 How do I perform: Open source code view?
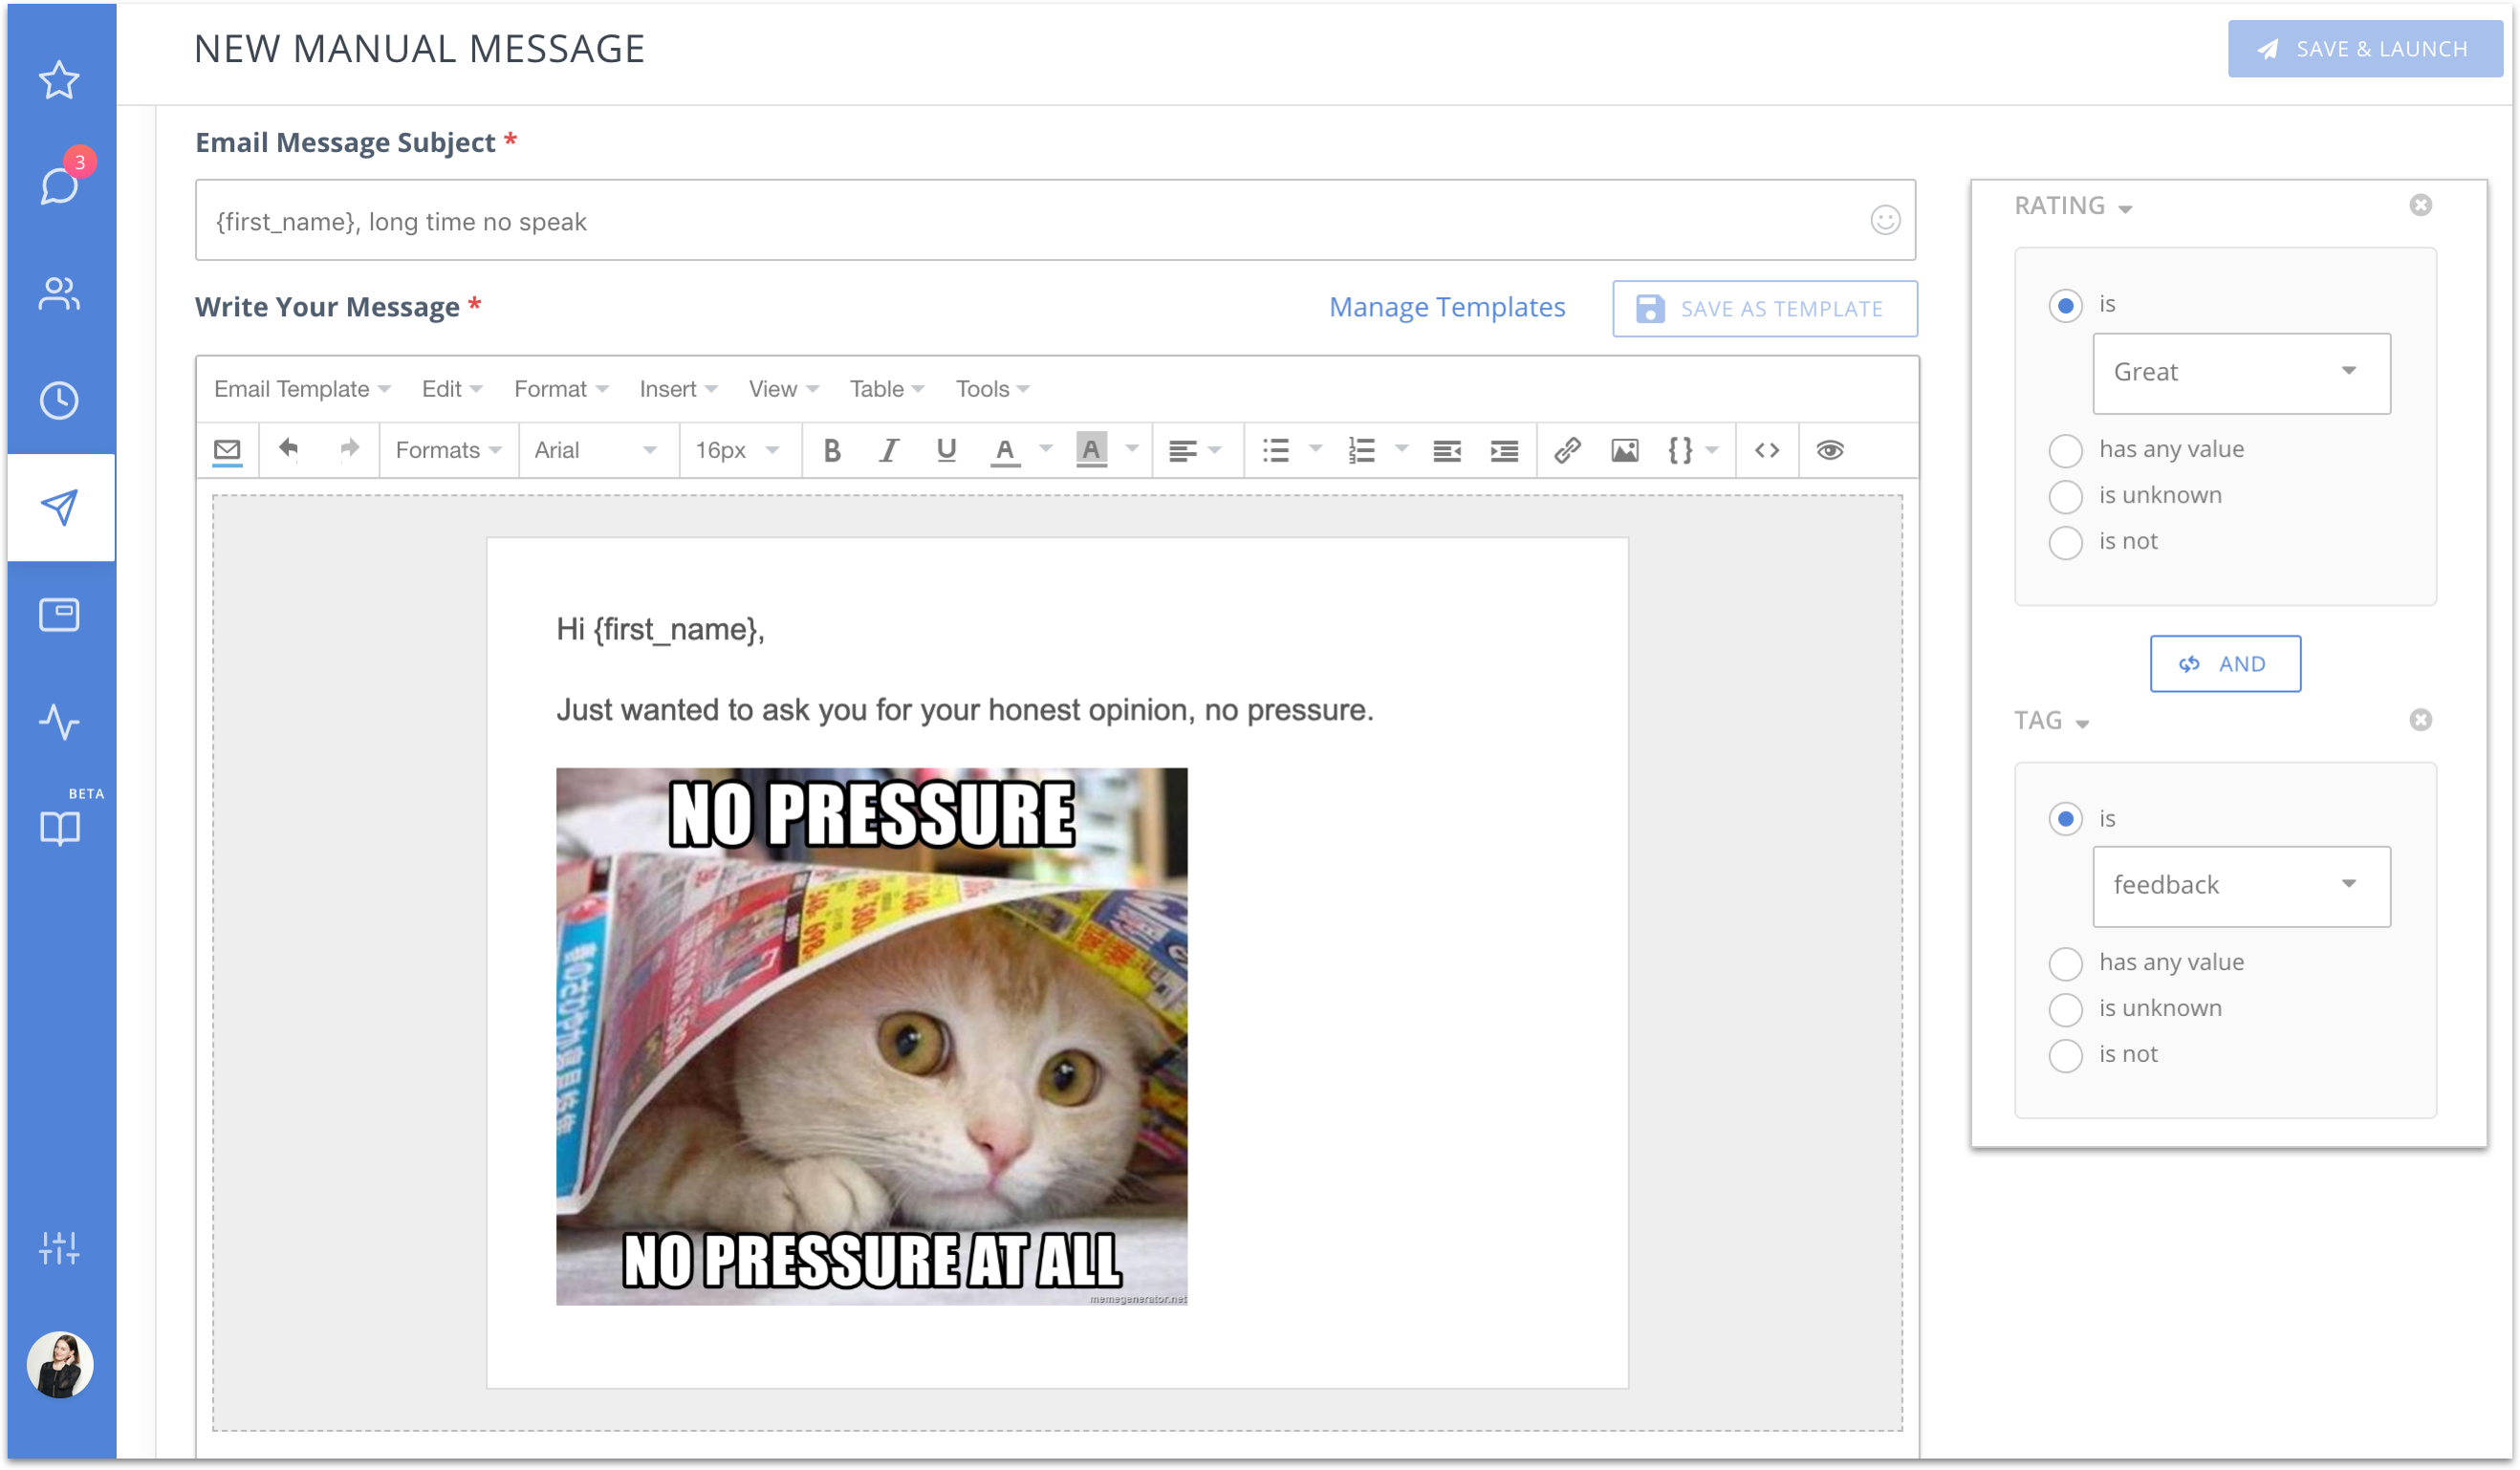pos(1767,450)
